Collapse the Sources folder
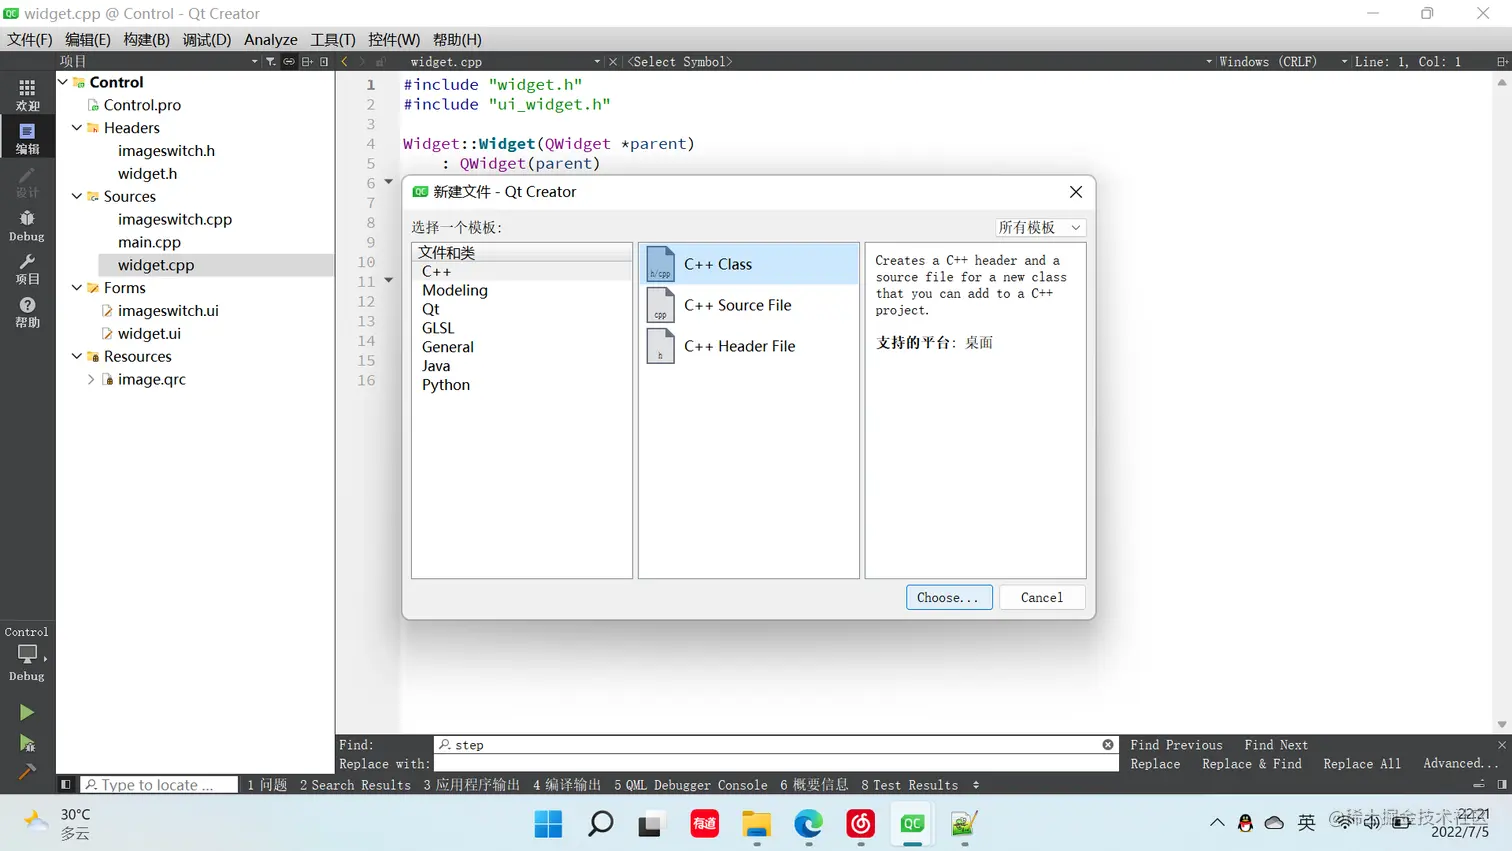Screen dimensions: 1512x851 point(77,196)
